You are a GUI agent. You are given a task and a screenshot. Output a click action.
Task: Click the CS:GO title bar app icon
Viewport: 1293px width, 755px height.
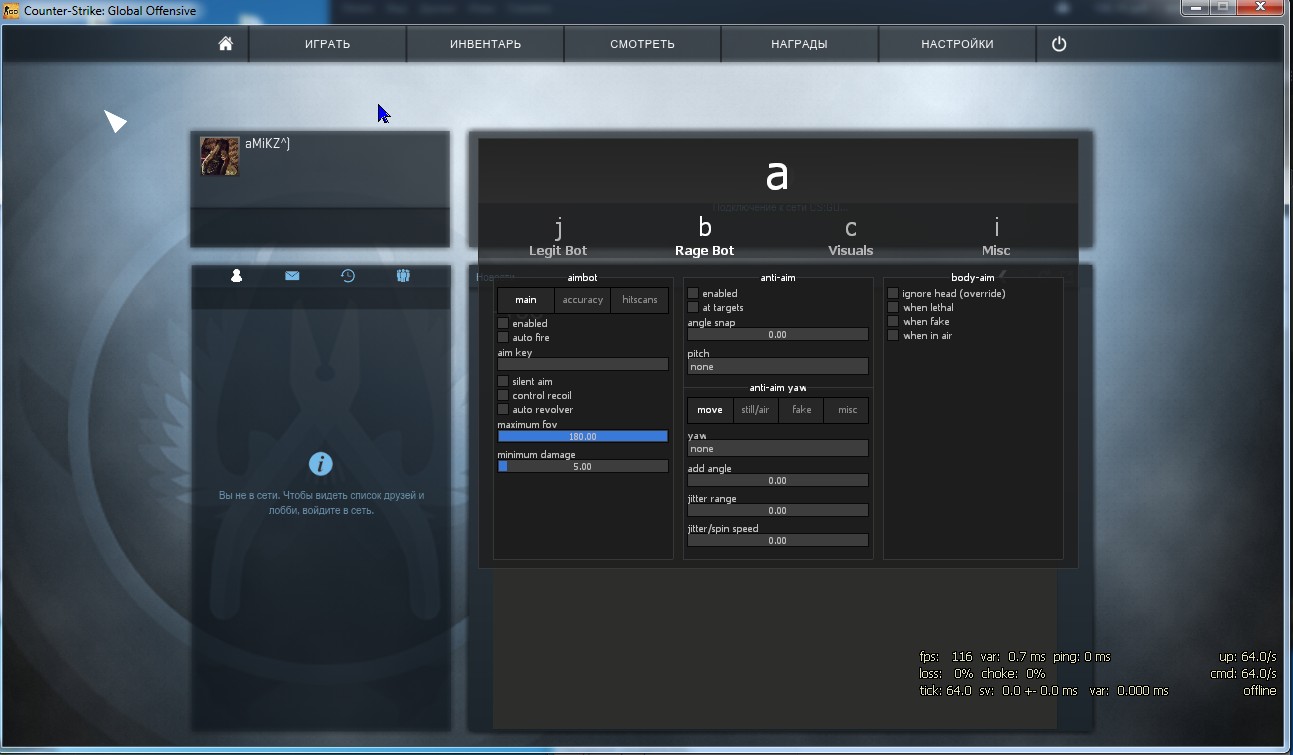point(12,10)
